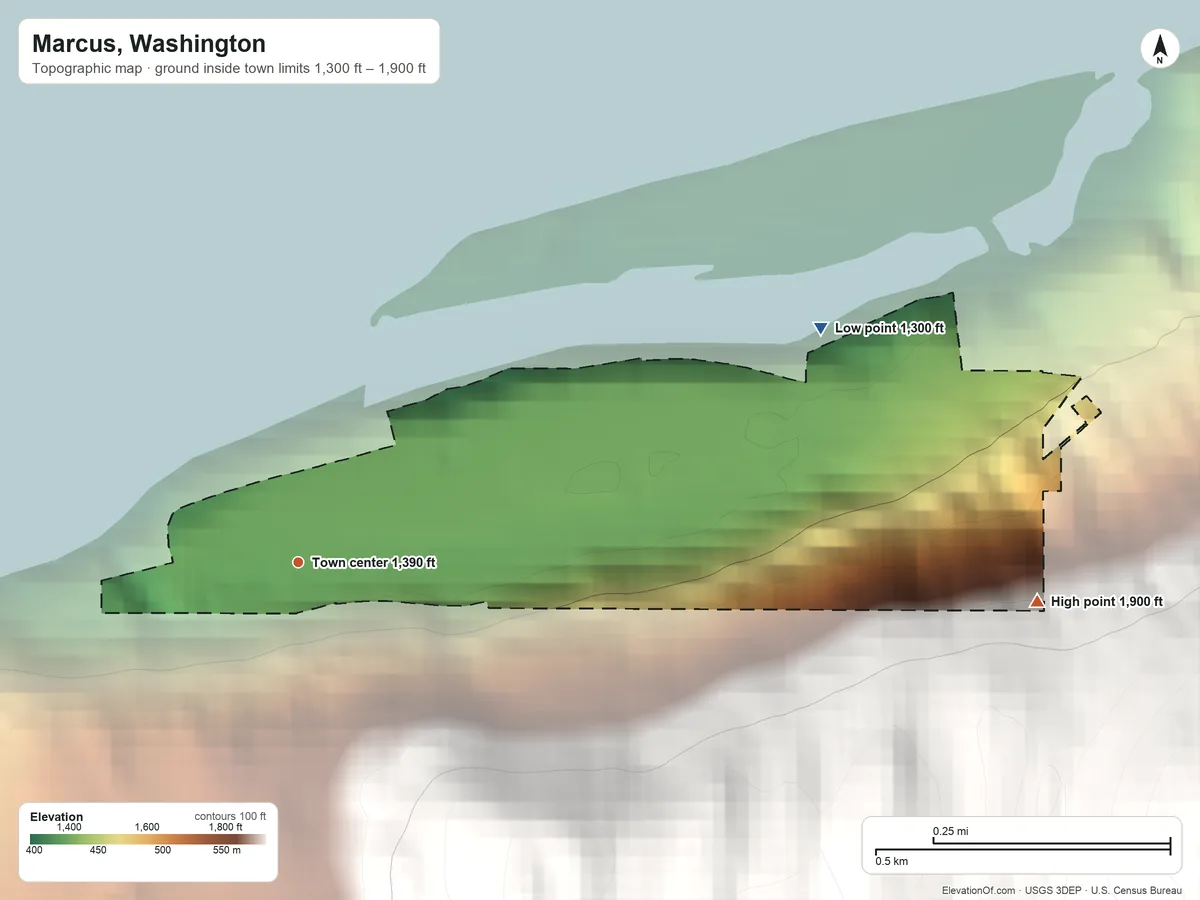
Task: Click the orange high point triangle marker
Action: pos(1037,601)
